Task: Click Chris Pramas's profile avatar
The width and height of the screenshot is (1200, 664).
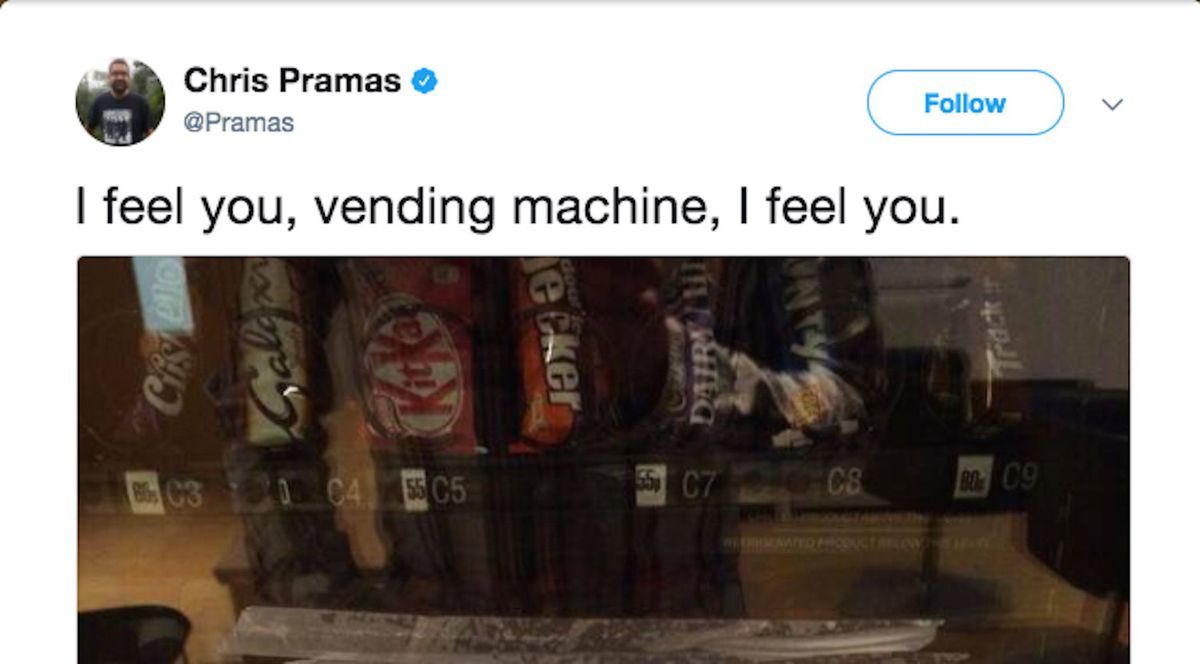Action: tap(120, 102)
